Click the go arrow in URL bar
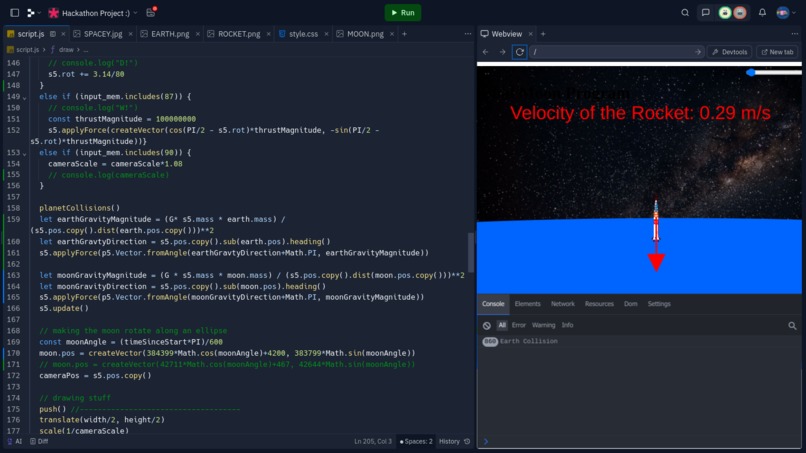 click(698, 52)
